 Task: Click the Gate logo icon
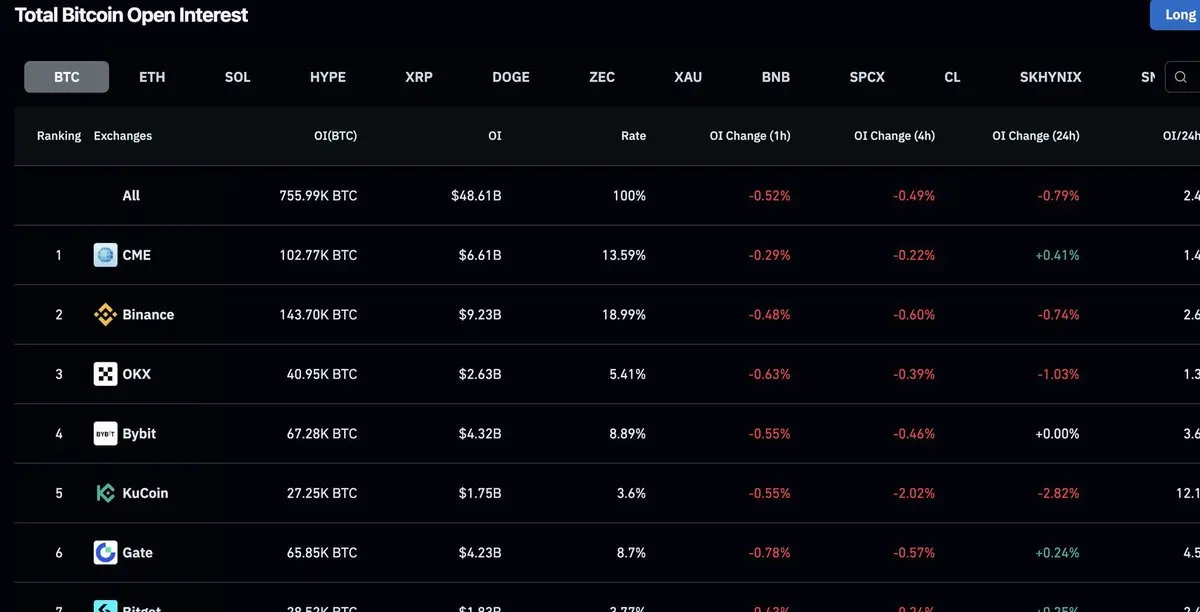pyautogui.click(x=105, y=552)
